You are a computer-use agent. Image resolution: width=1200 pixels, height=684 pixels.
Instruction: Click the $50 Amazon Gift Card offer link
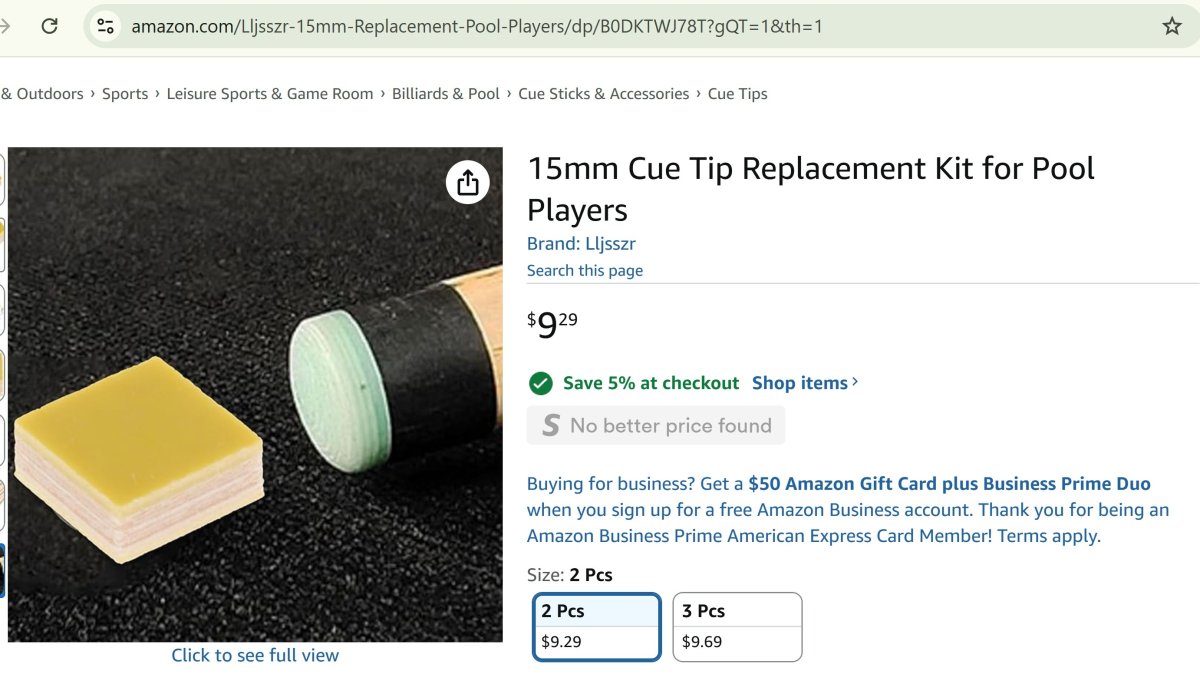pos(949,484)
